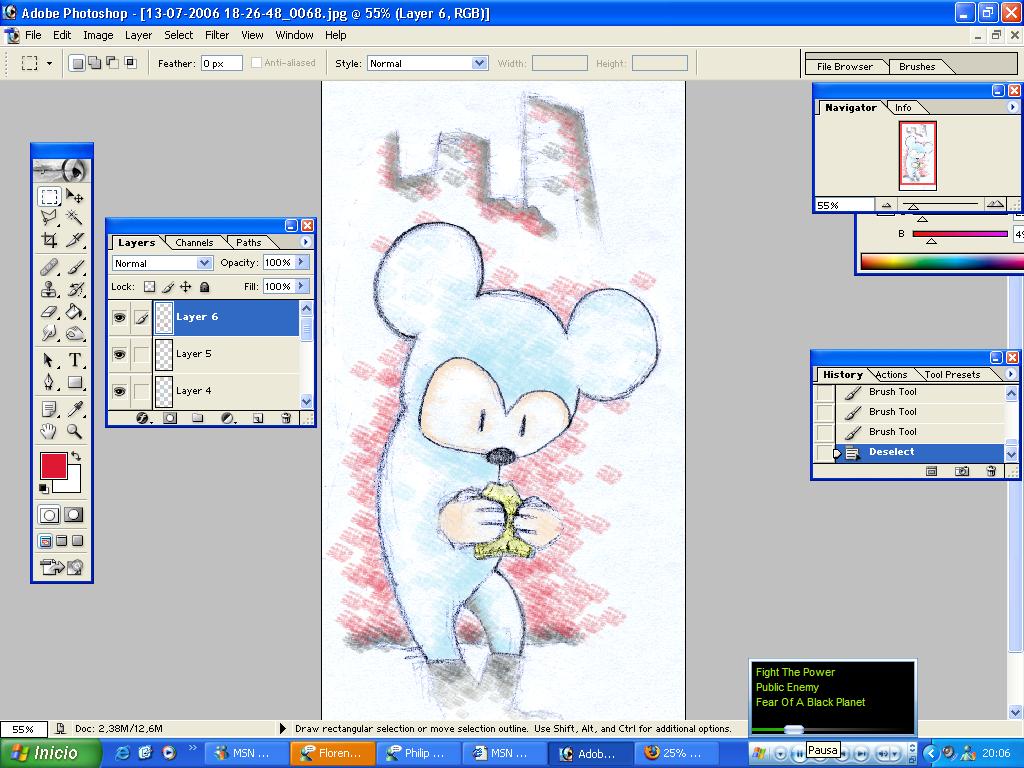This screenshot has height=768, width=1024.
Task: Toggle Lock all padlock in Layers panel
Action: (x=204, y=287)
